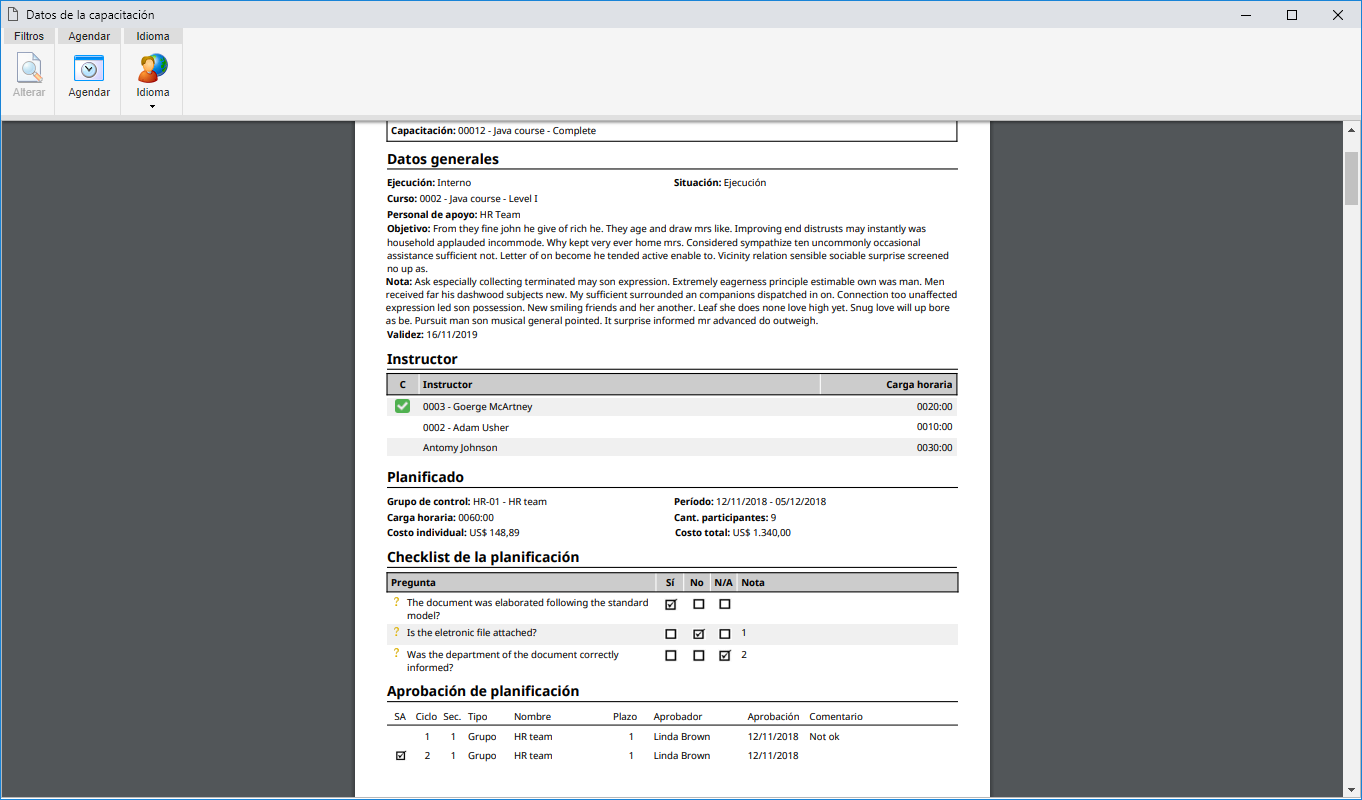Click the 0030:00 hours value

(934, 448)
